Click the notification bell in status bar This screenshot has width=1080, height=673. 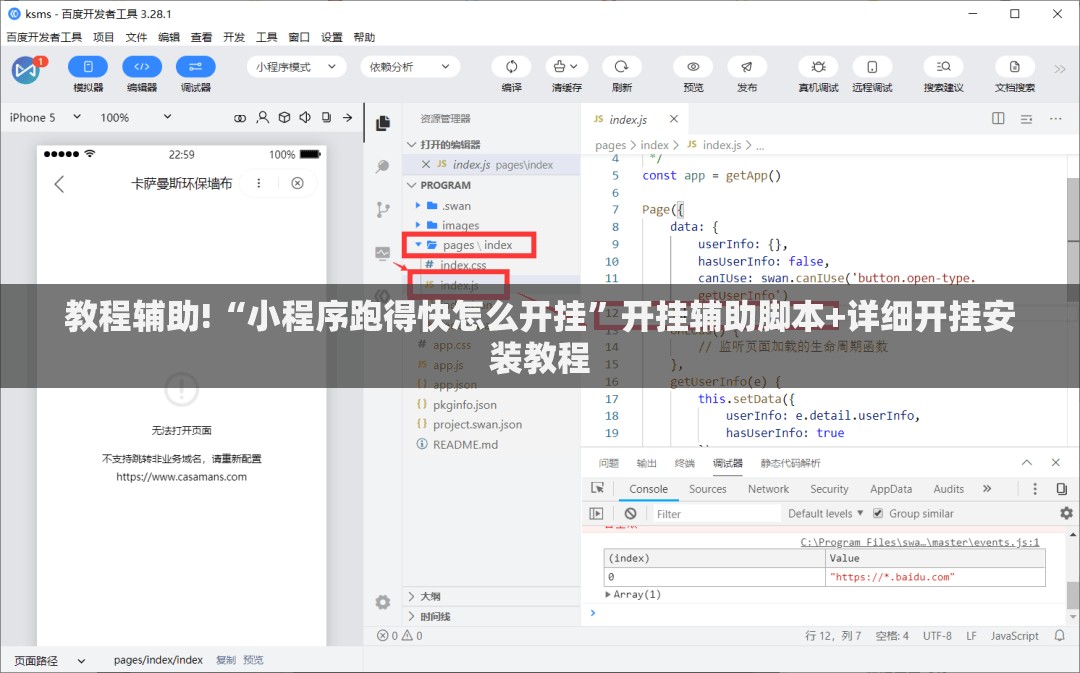[x=1059, y=636]
